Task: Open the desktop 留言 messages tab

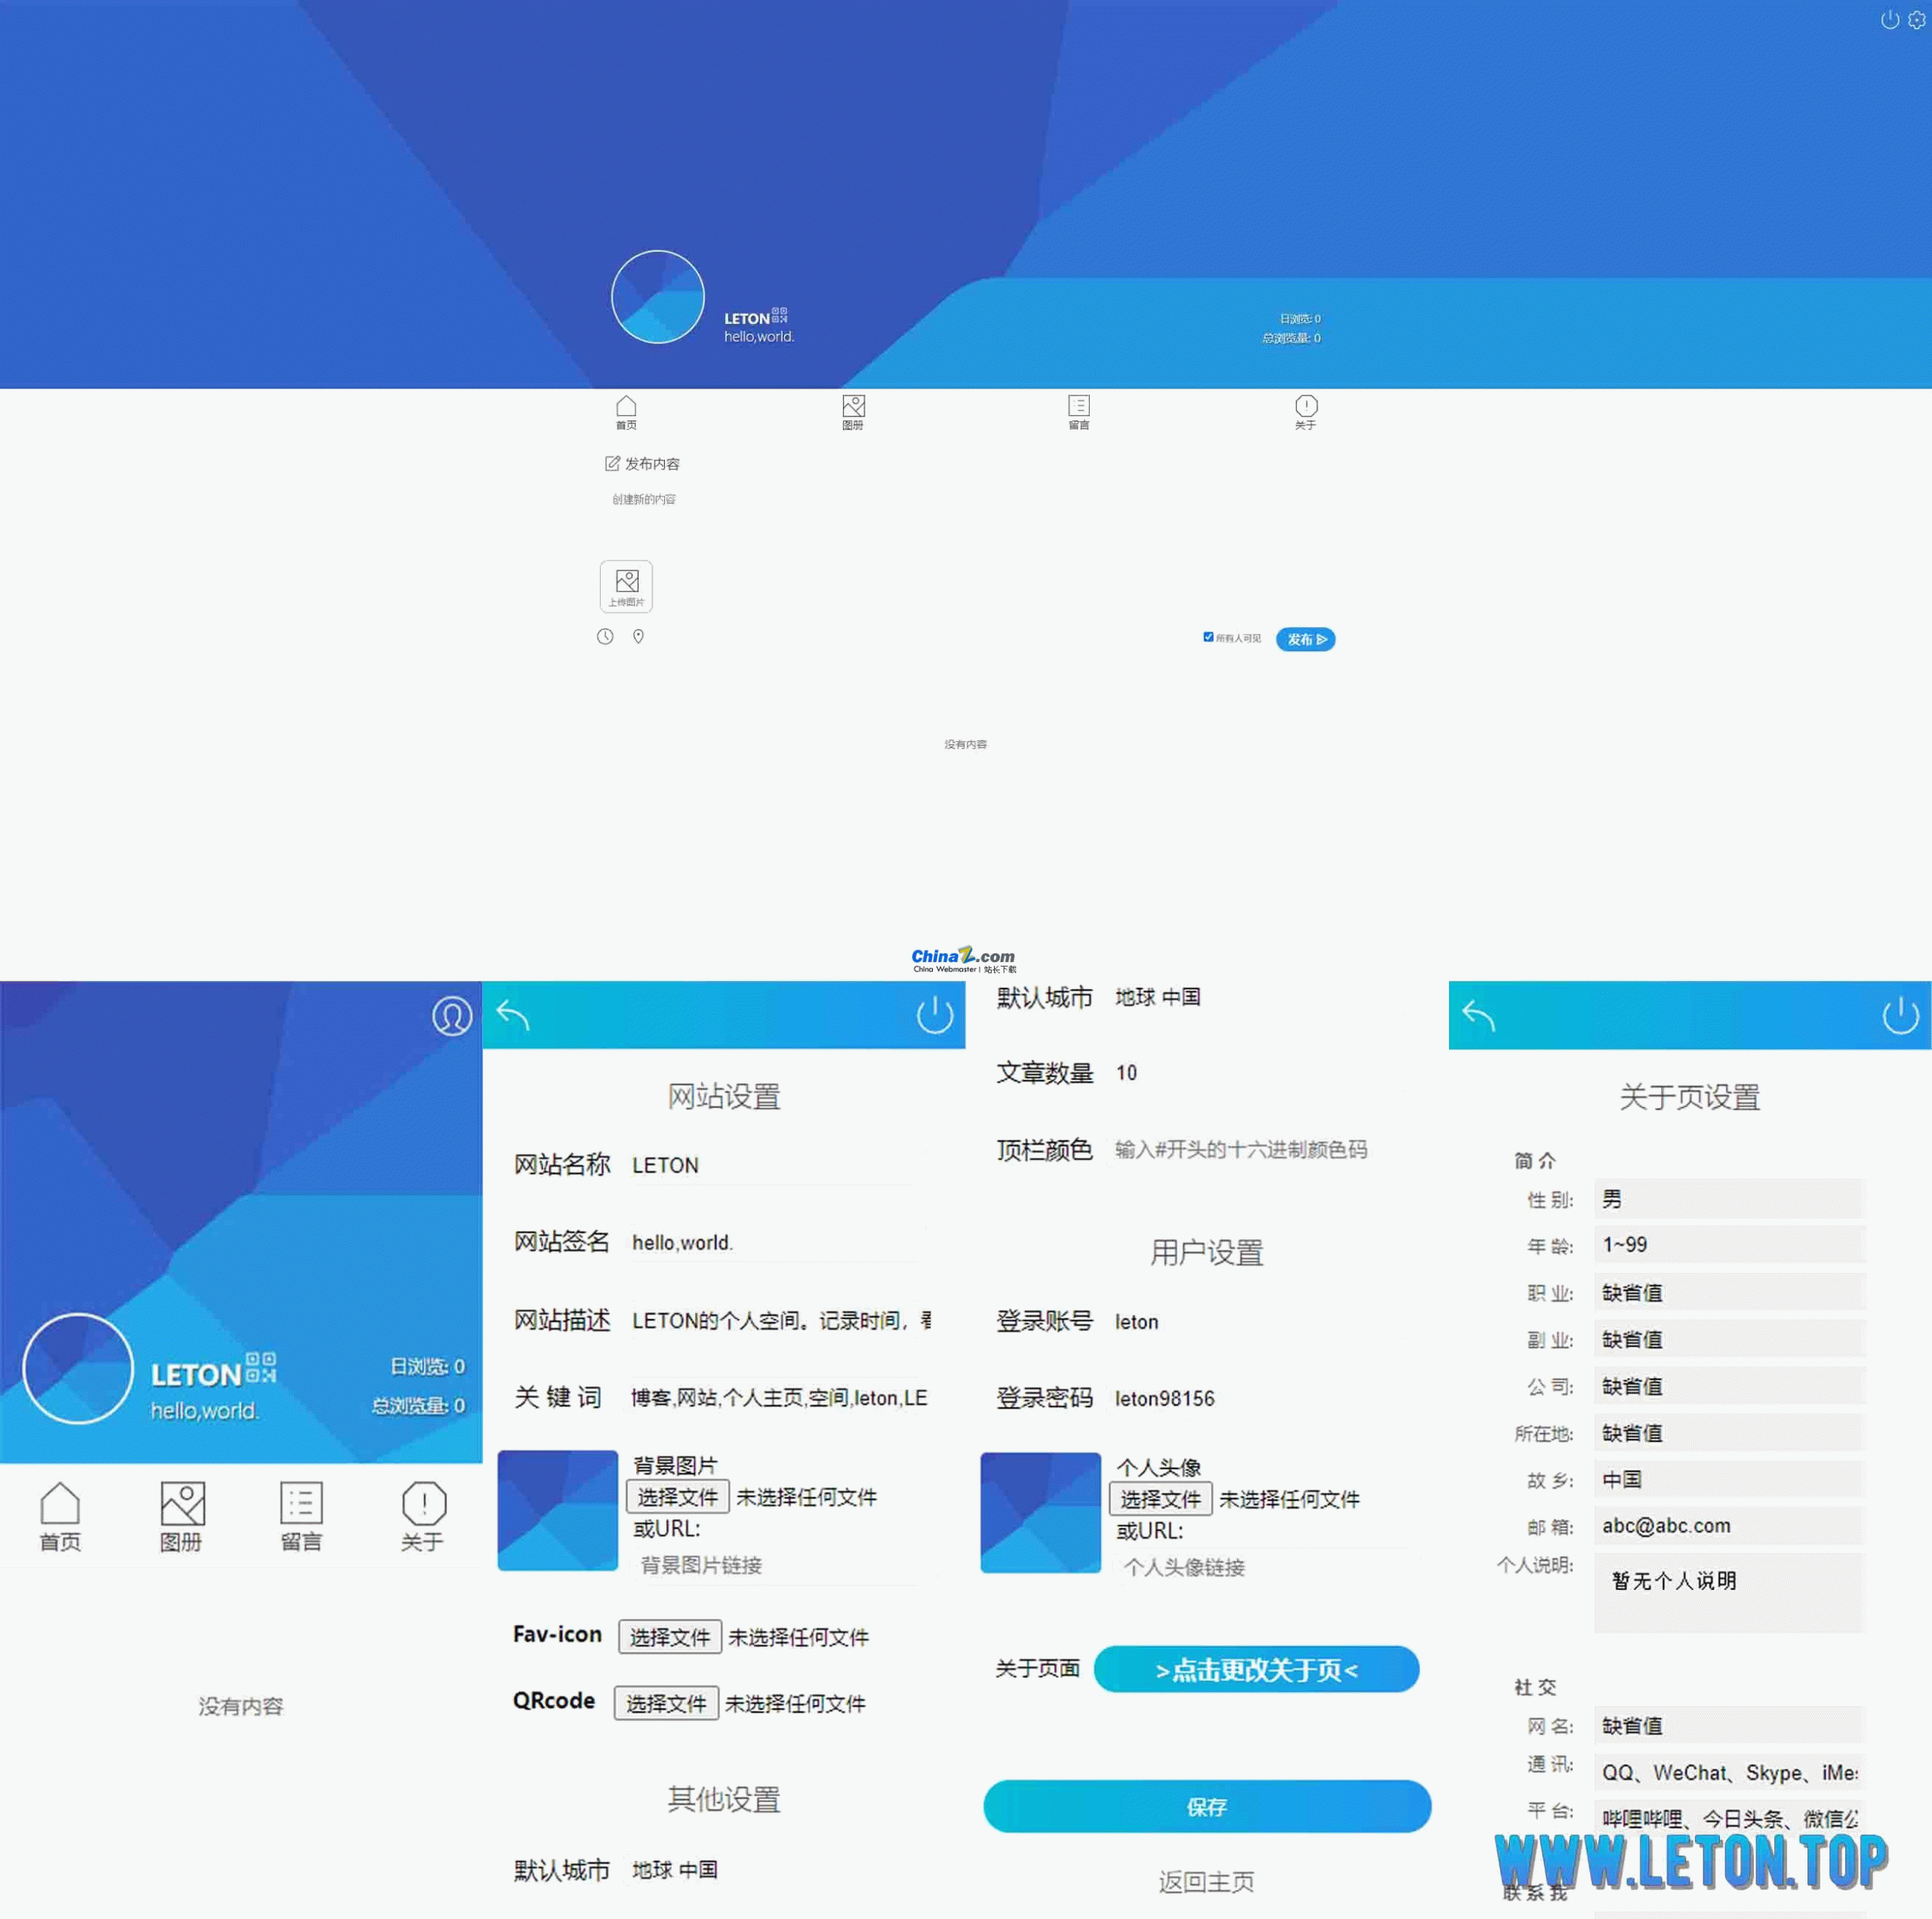Action: click(1079, 412)
